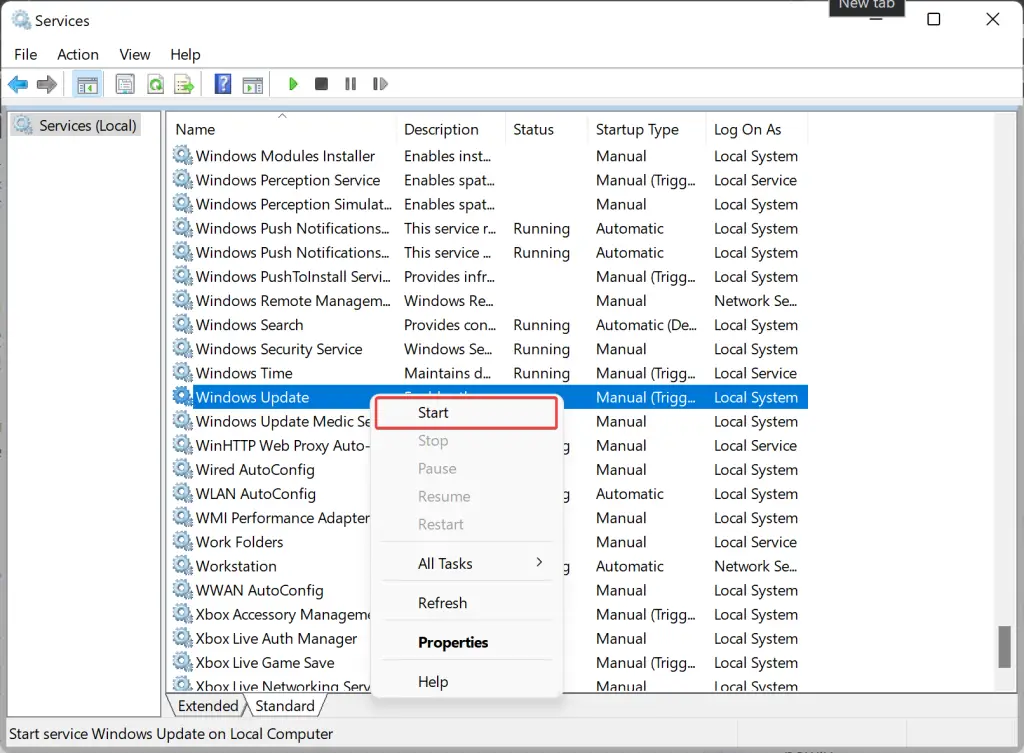1024x753 pixels.
Task: Open the Action menu
Action: (78, 55)
